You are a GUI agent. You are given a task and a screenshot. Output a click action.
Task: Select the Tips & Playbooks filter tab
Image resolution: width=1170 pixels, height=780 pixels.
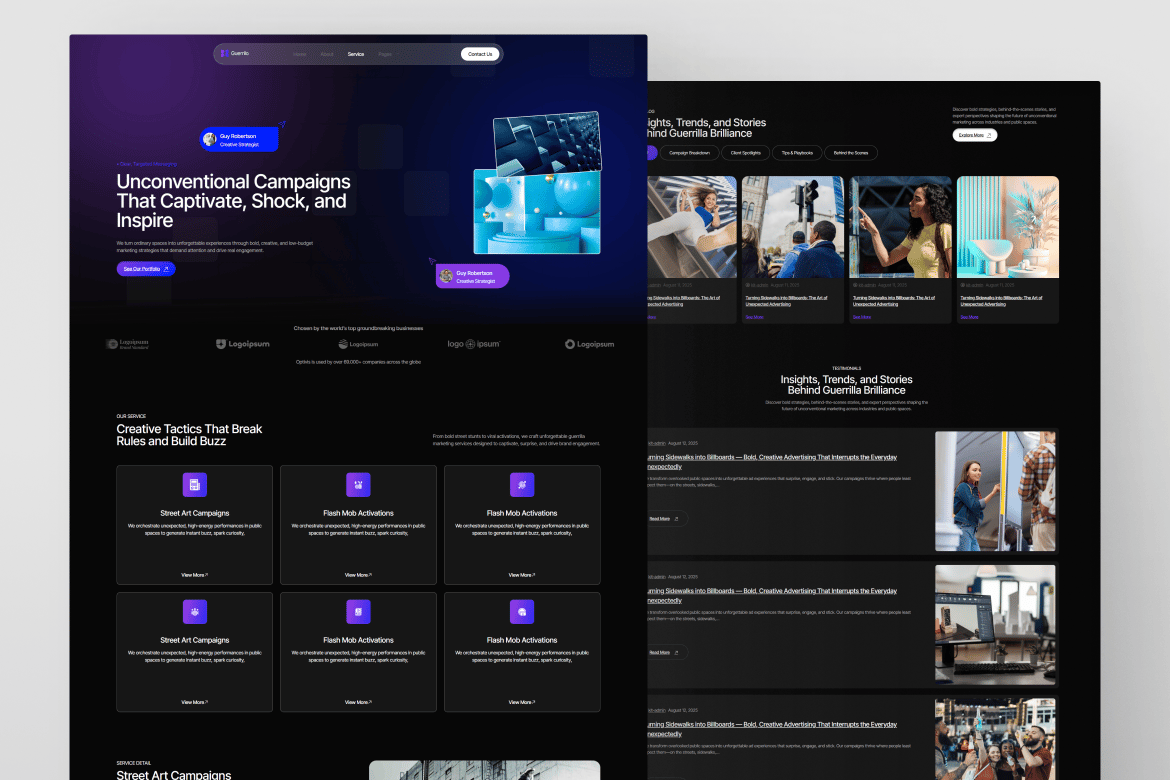(797, 153)
